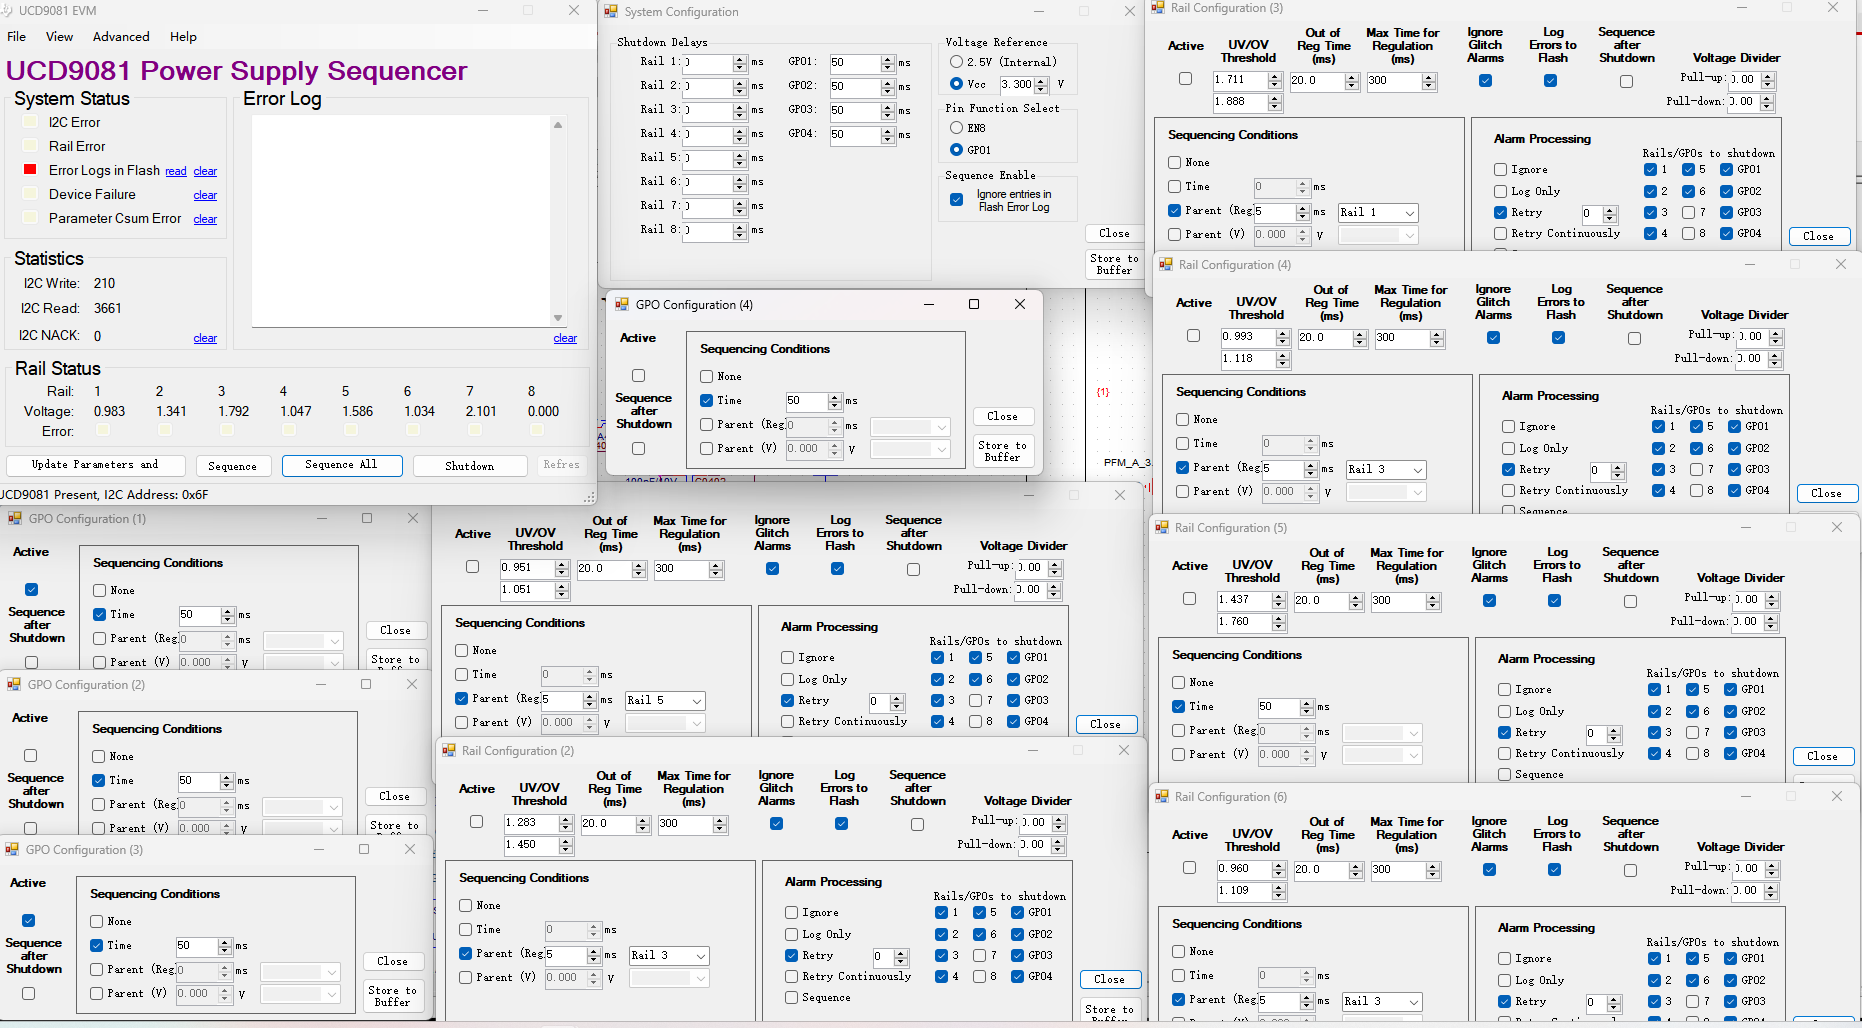Toggle Active checkbox in GPO Configuration (1)

click(32, 590)
